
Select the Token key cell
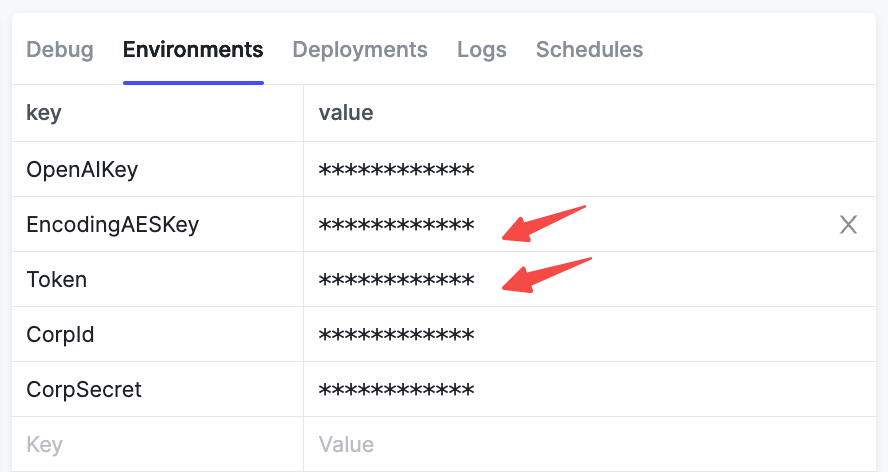[157, 279]
